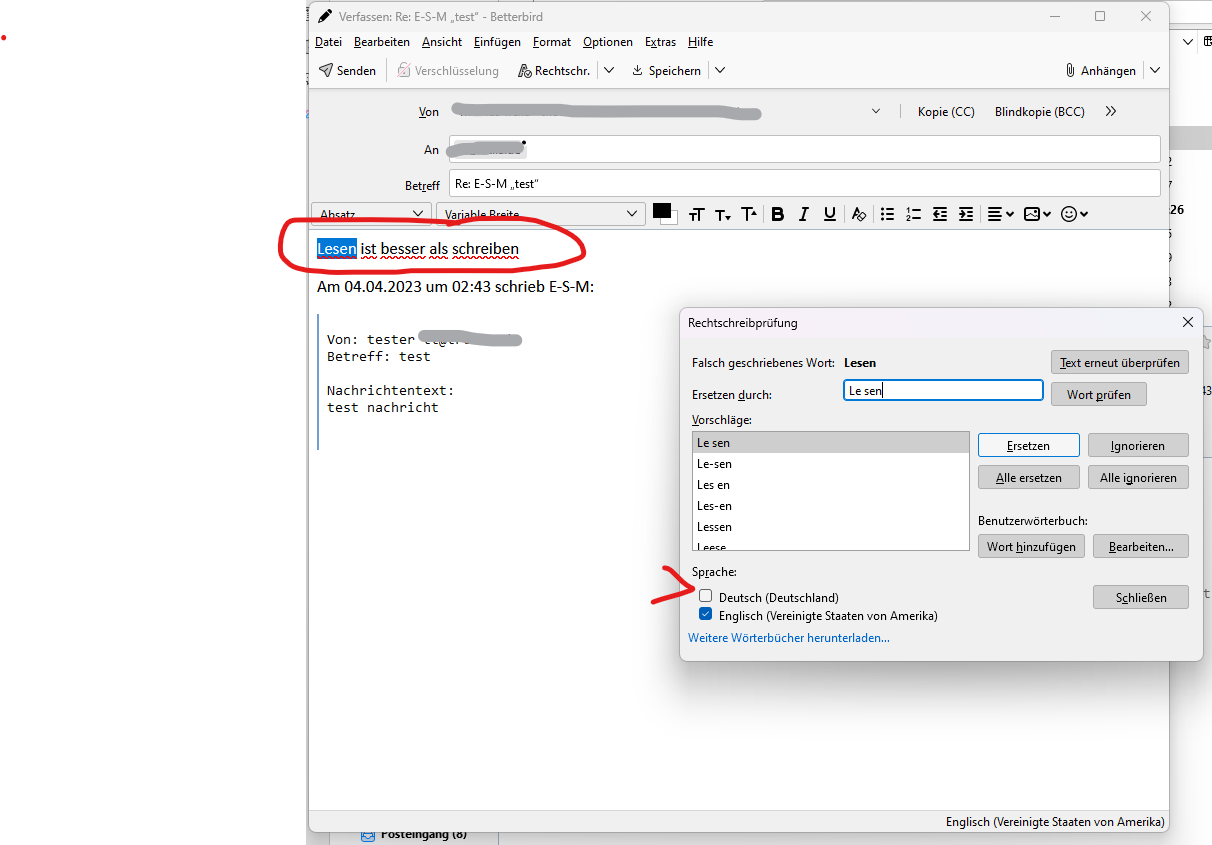Select the increase font size icon
The image size is (1212, 845).
pos(747,213)
